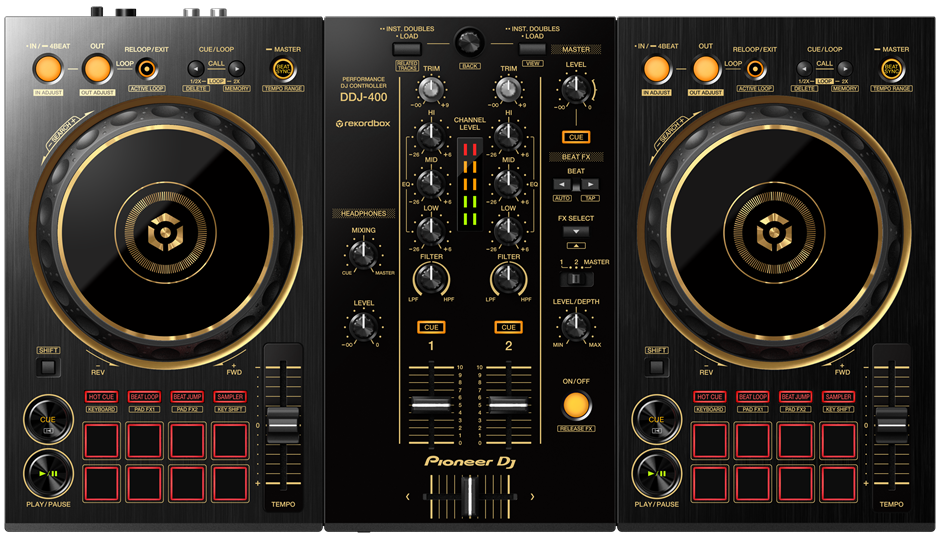Hit the right deck CUE button

656,419
